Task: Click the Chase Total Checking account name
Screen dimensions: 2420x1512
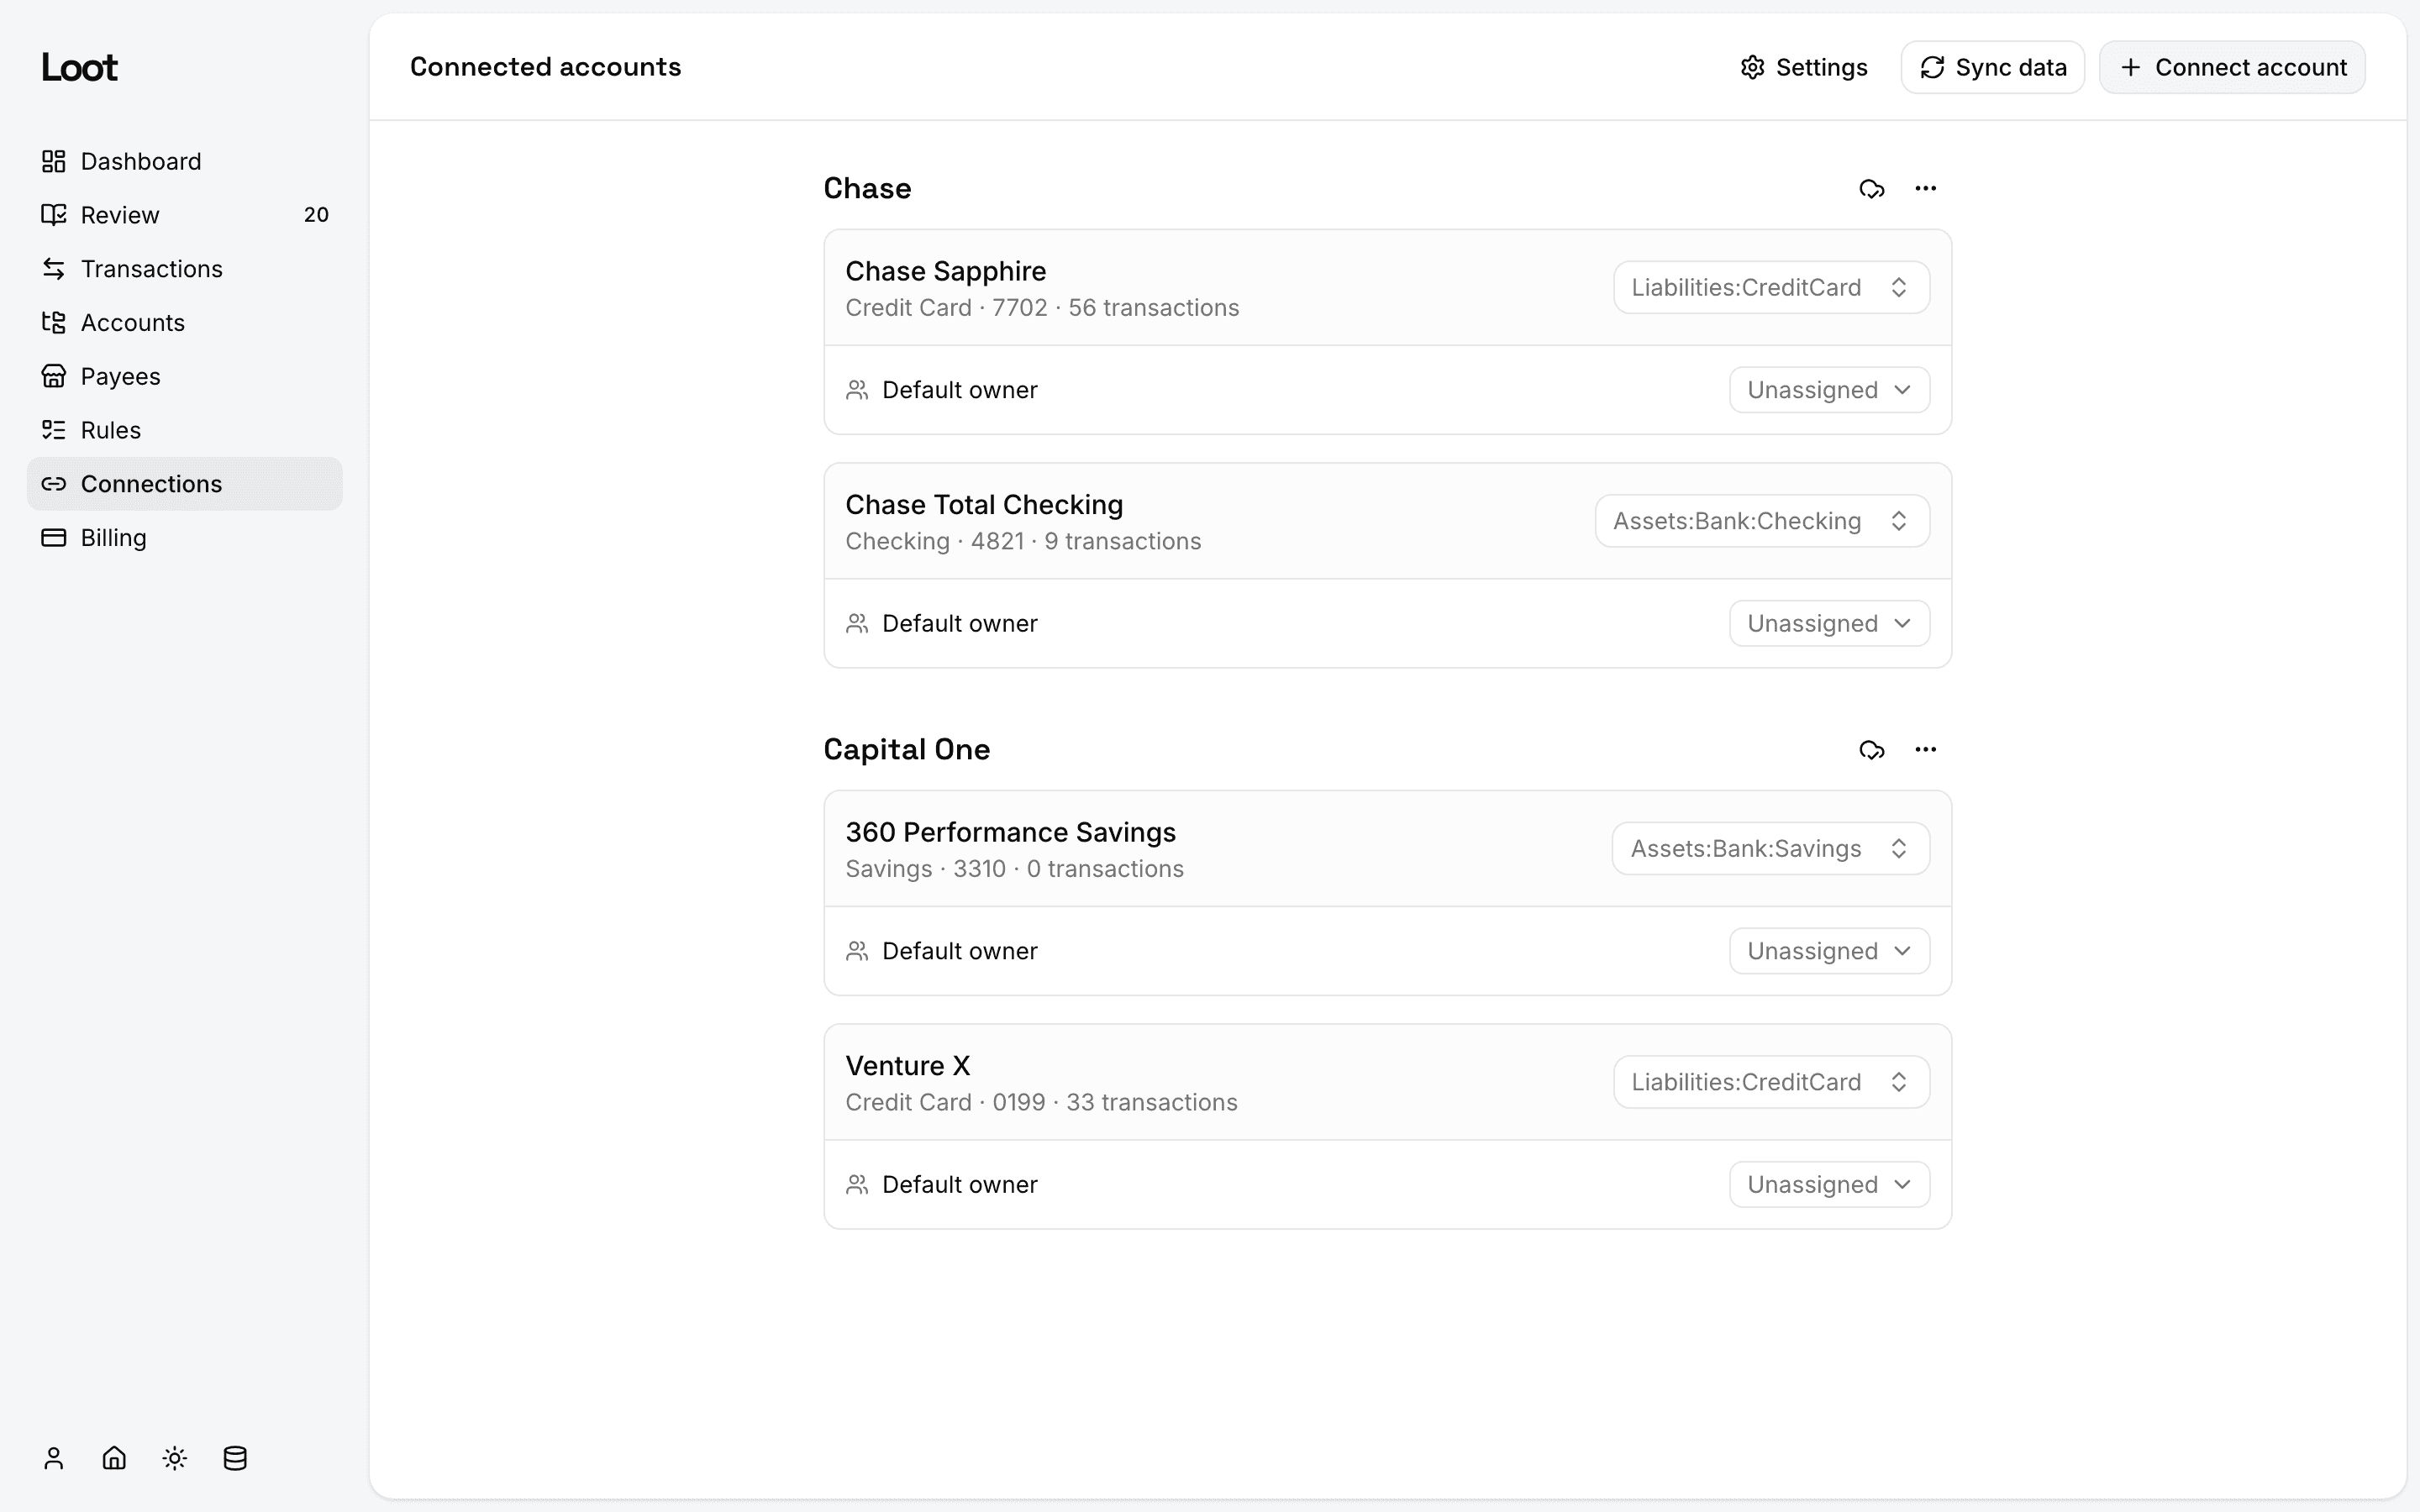Action: (x=984, y=505)
